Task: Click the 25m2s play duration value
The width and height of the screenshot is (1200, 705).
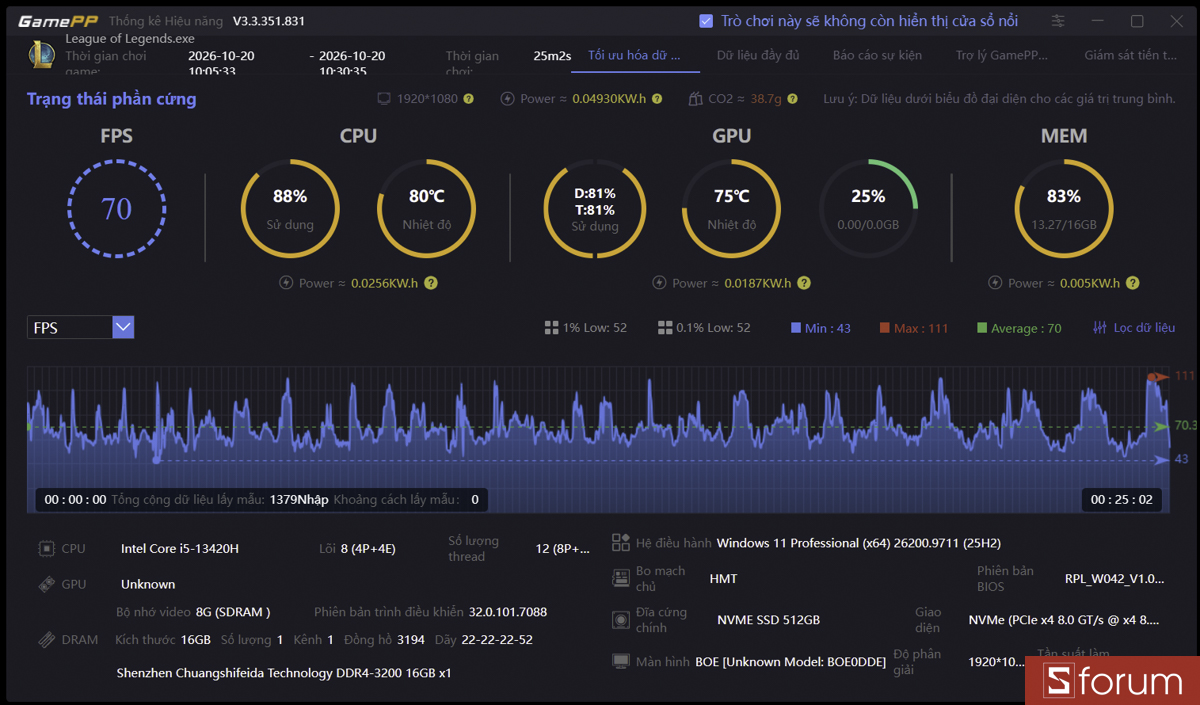Action: [x=552, y=56]
